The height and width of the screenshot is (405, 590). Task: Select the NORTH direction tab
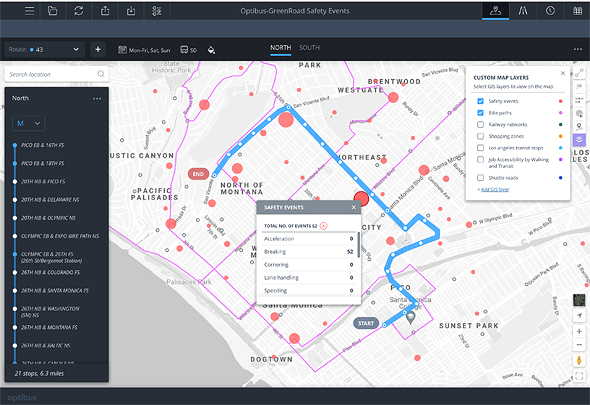click(280, 48)
